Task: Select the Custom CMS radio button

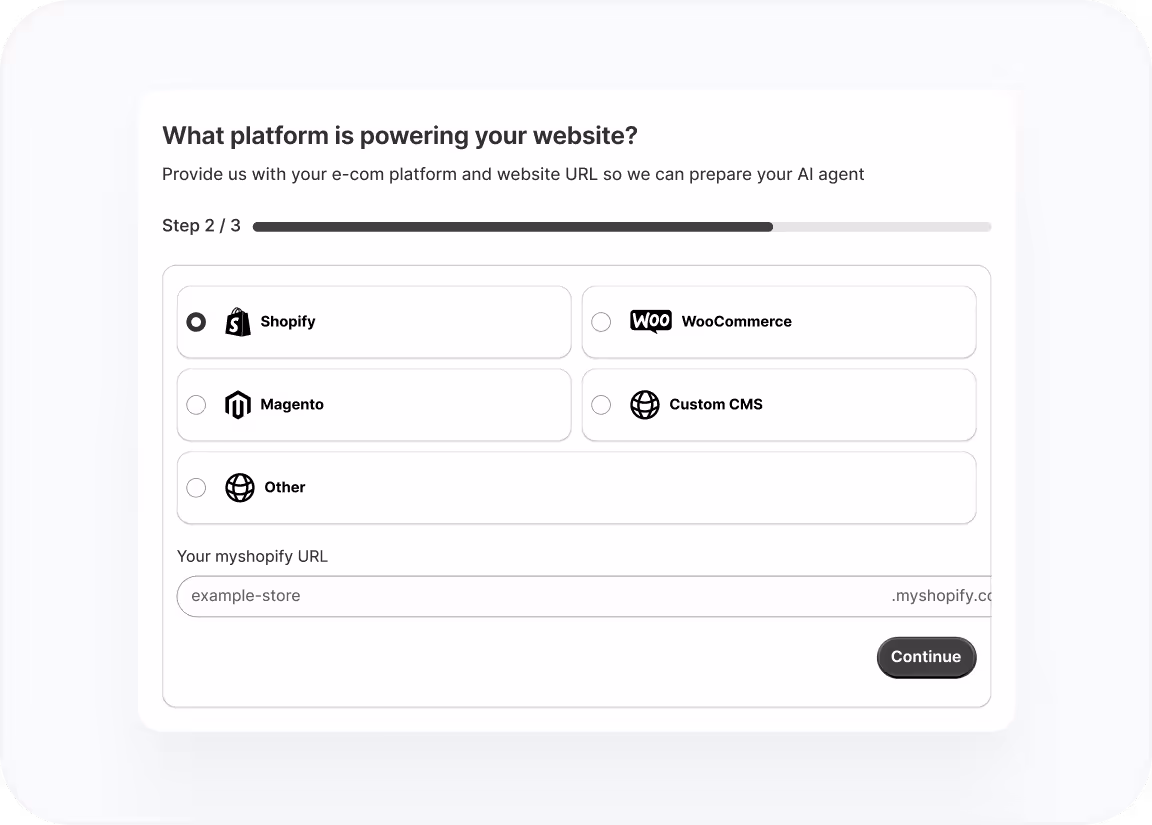Action: point(601,404)
